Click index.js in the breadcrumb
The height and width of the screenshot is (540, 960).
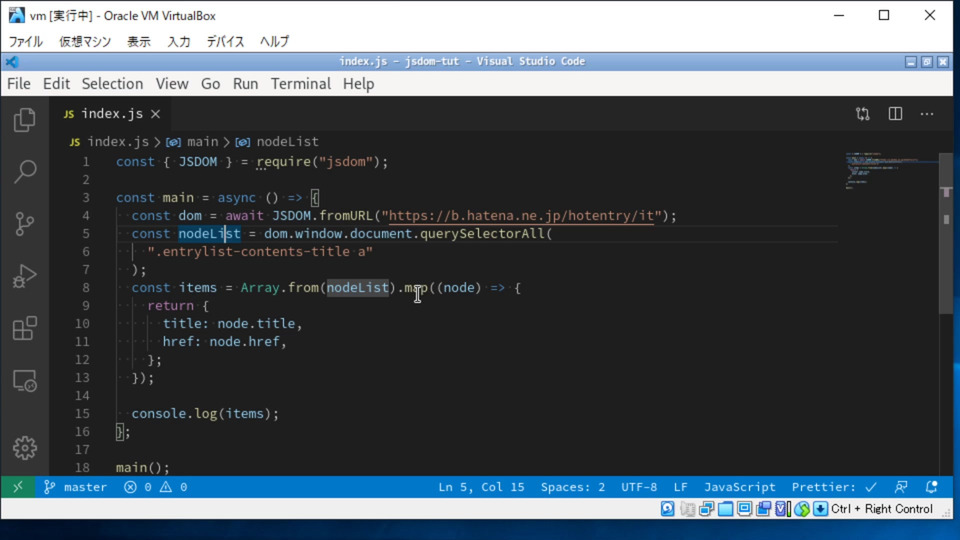tap(118, 142)
